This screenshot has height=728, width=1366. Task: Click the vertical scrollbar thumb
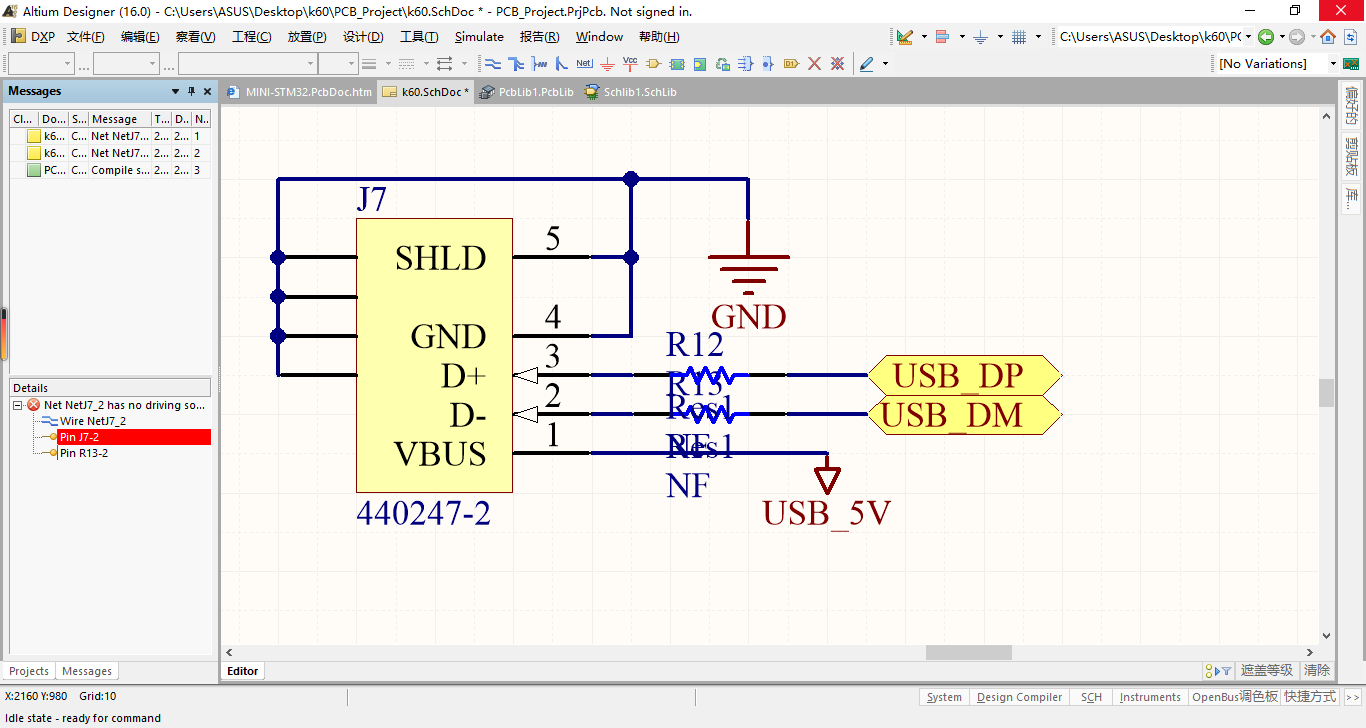point(1327,393)
